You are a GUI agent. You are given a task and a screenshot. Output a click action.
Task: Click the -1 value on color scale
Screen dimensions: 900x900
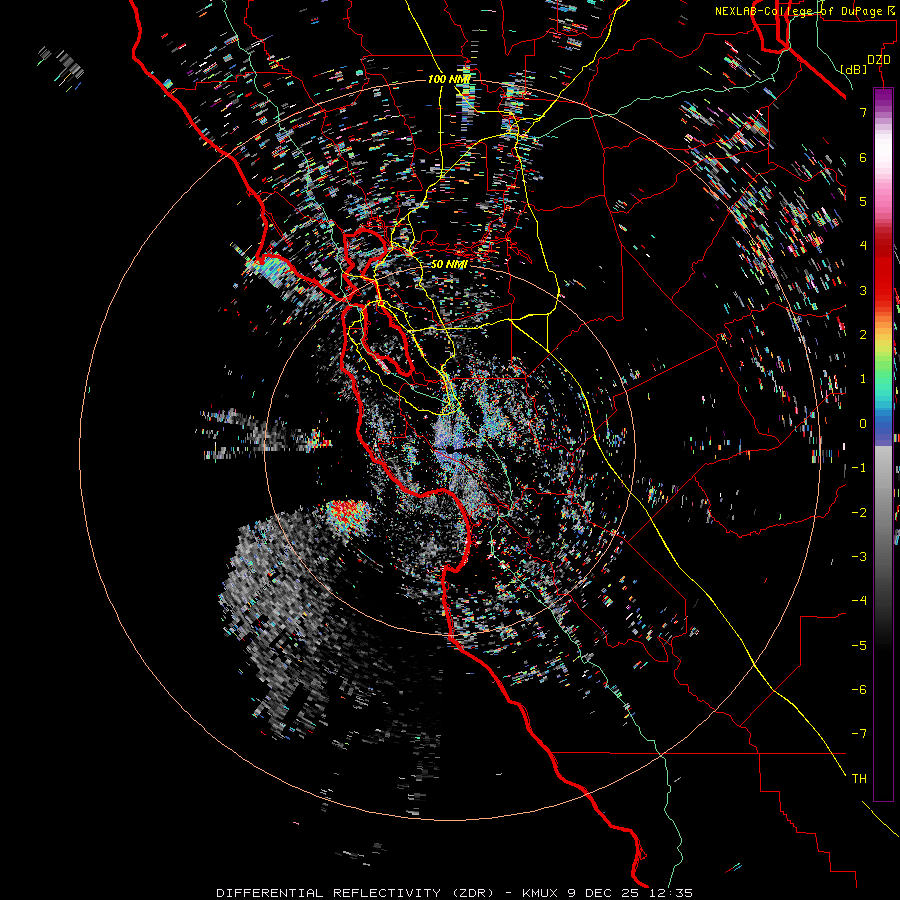[x=859, y=468]
